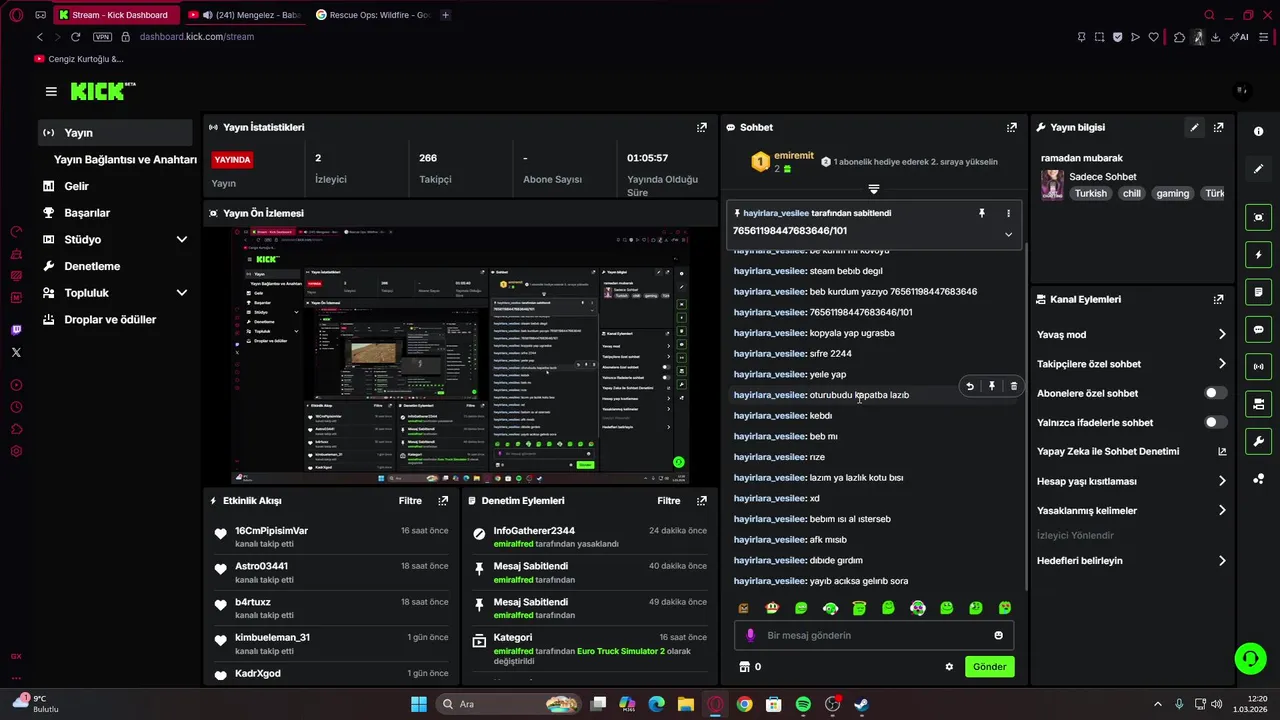Image resolution: width=1280 pixels, height=720 pixels.
Task: Insert the first emote in emote row
Action: coord(743,608)
